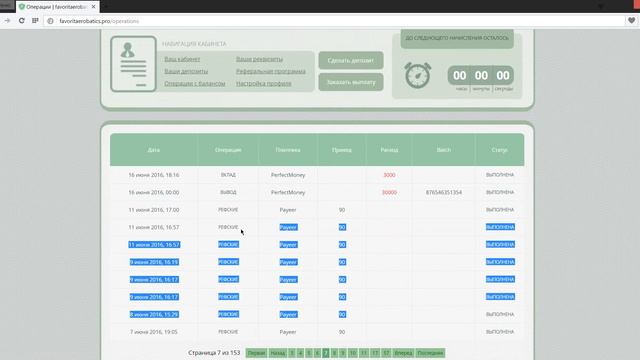Screen dimensions: 640x360
Task: Click the shield favicon on the Операции tab
Action: pos(22,7)
